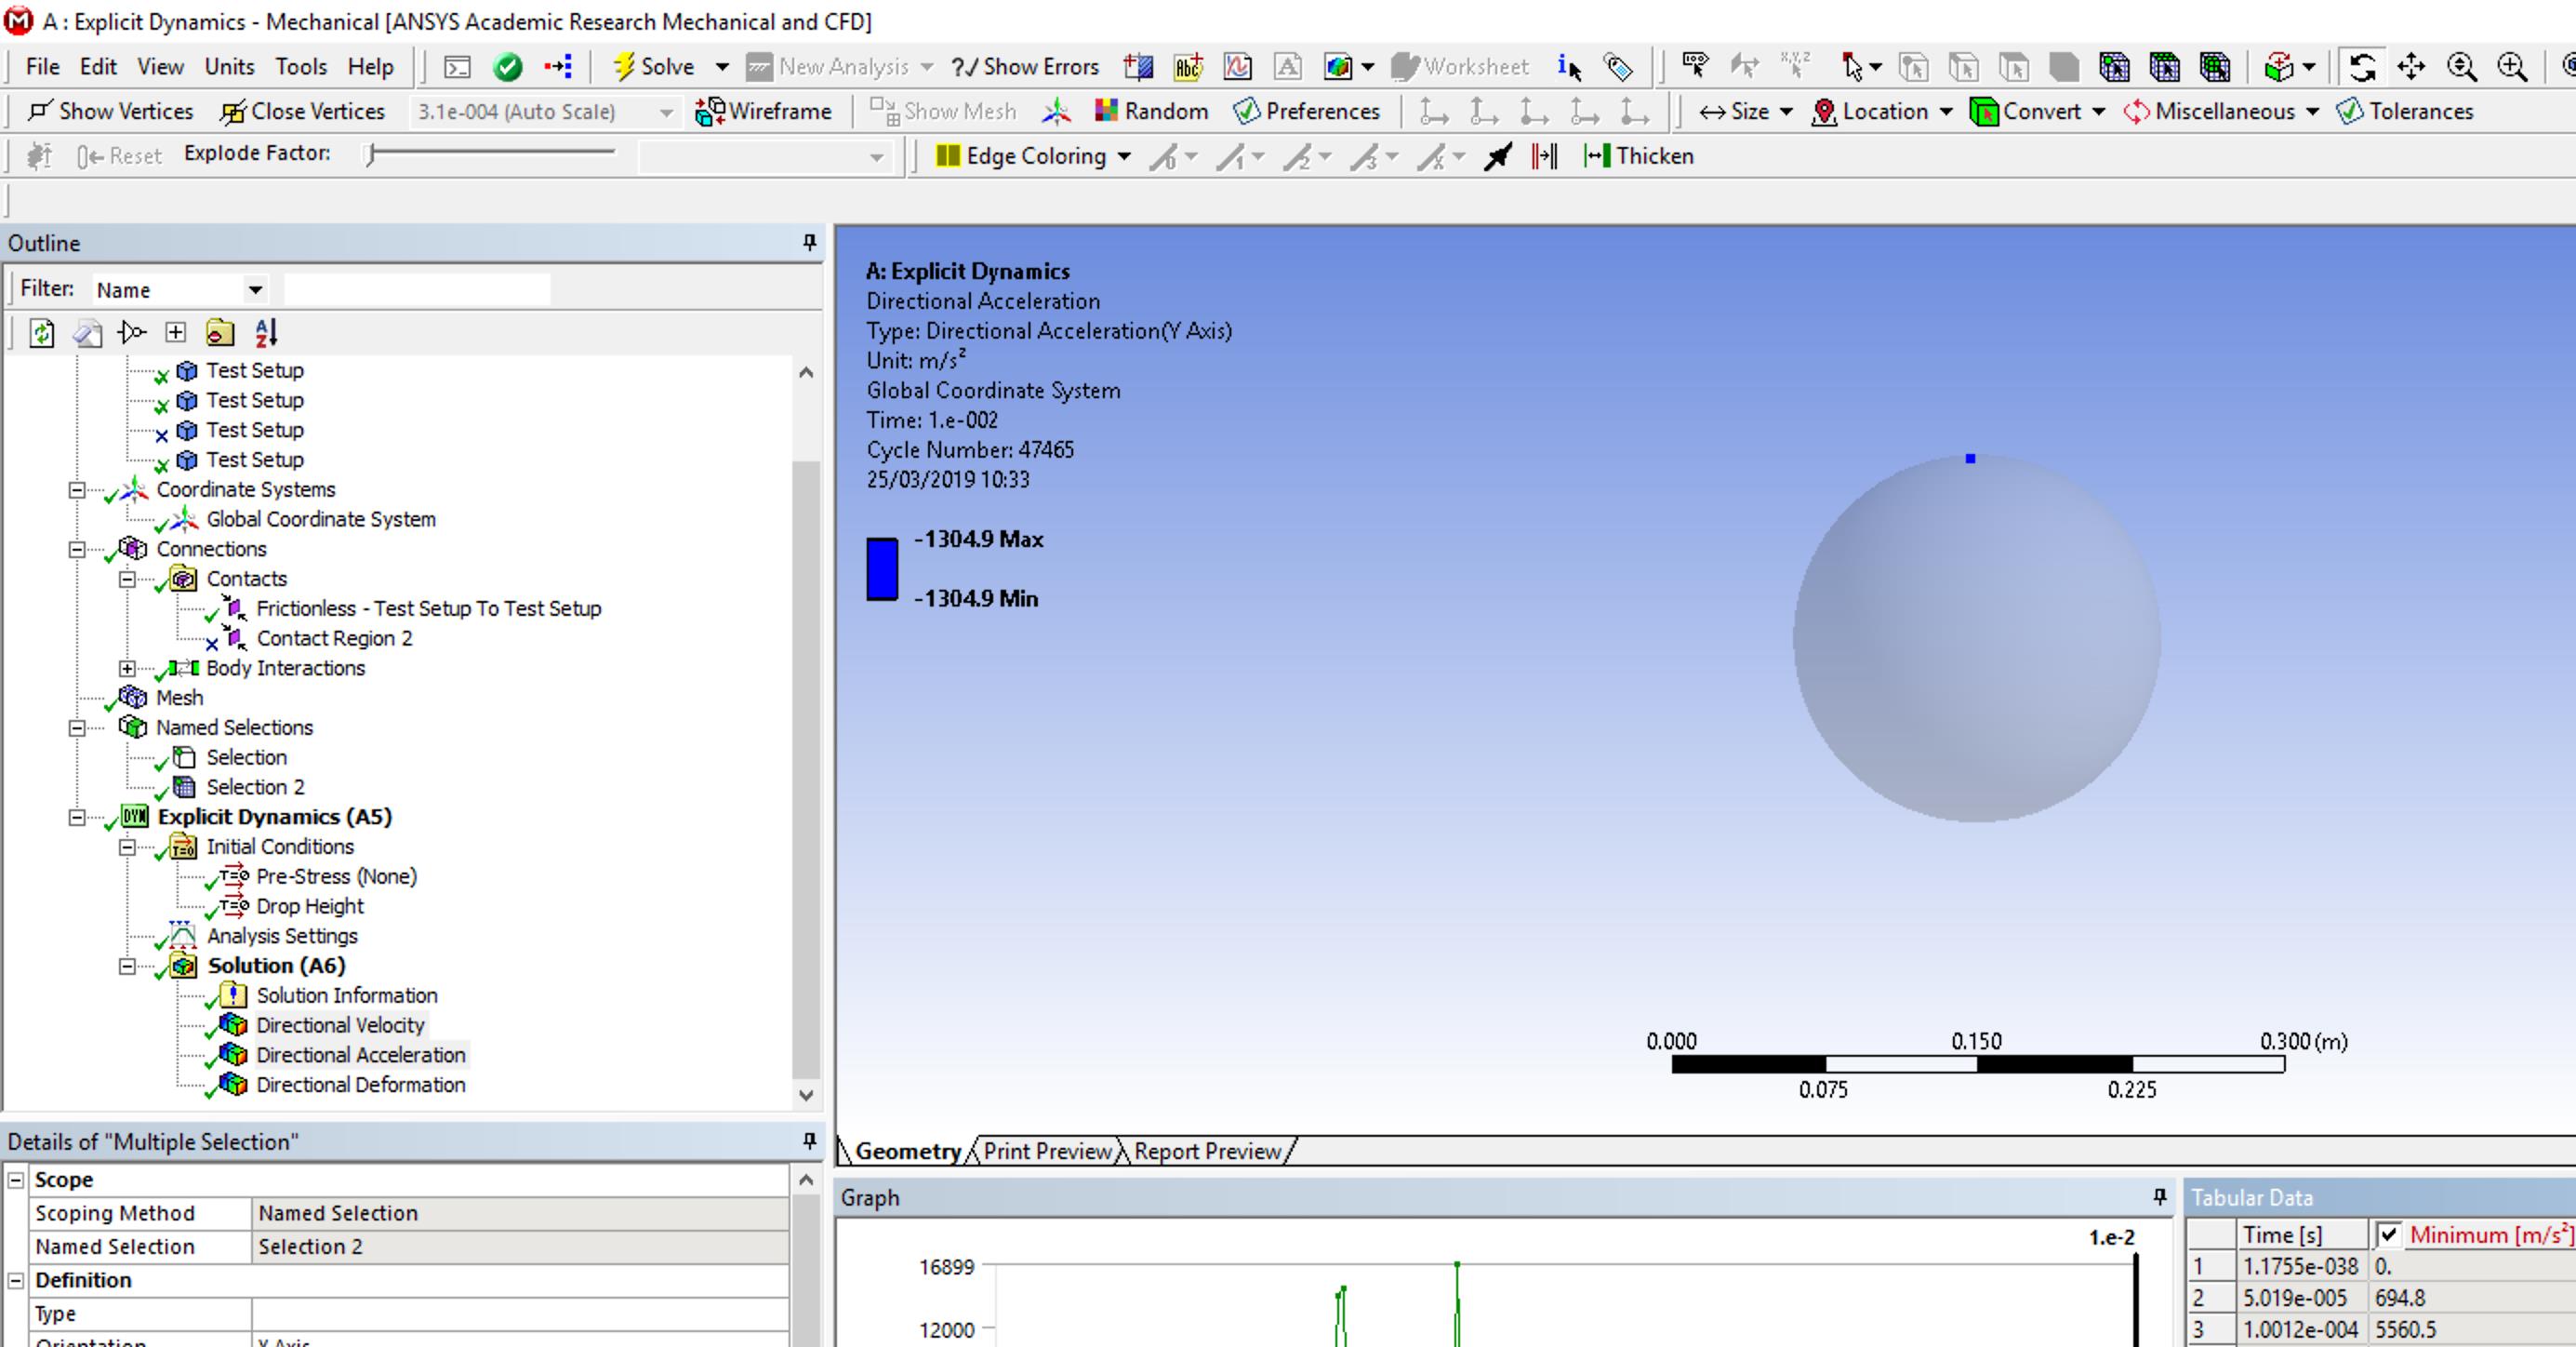Click the refresh icon in Outline toolbar
The height and width of the screenshot is (1347, 2576).
click(42, 332)
